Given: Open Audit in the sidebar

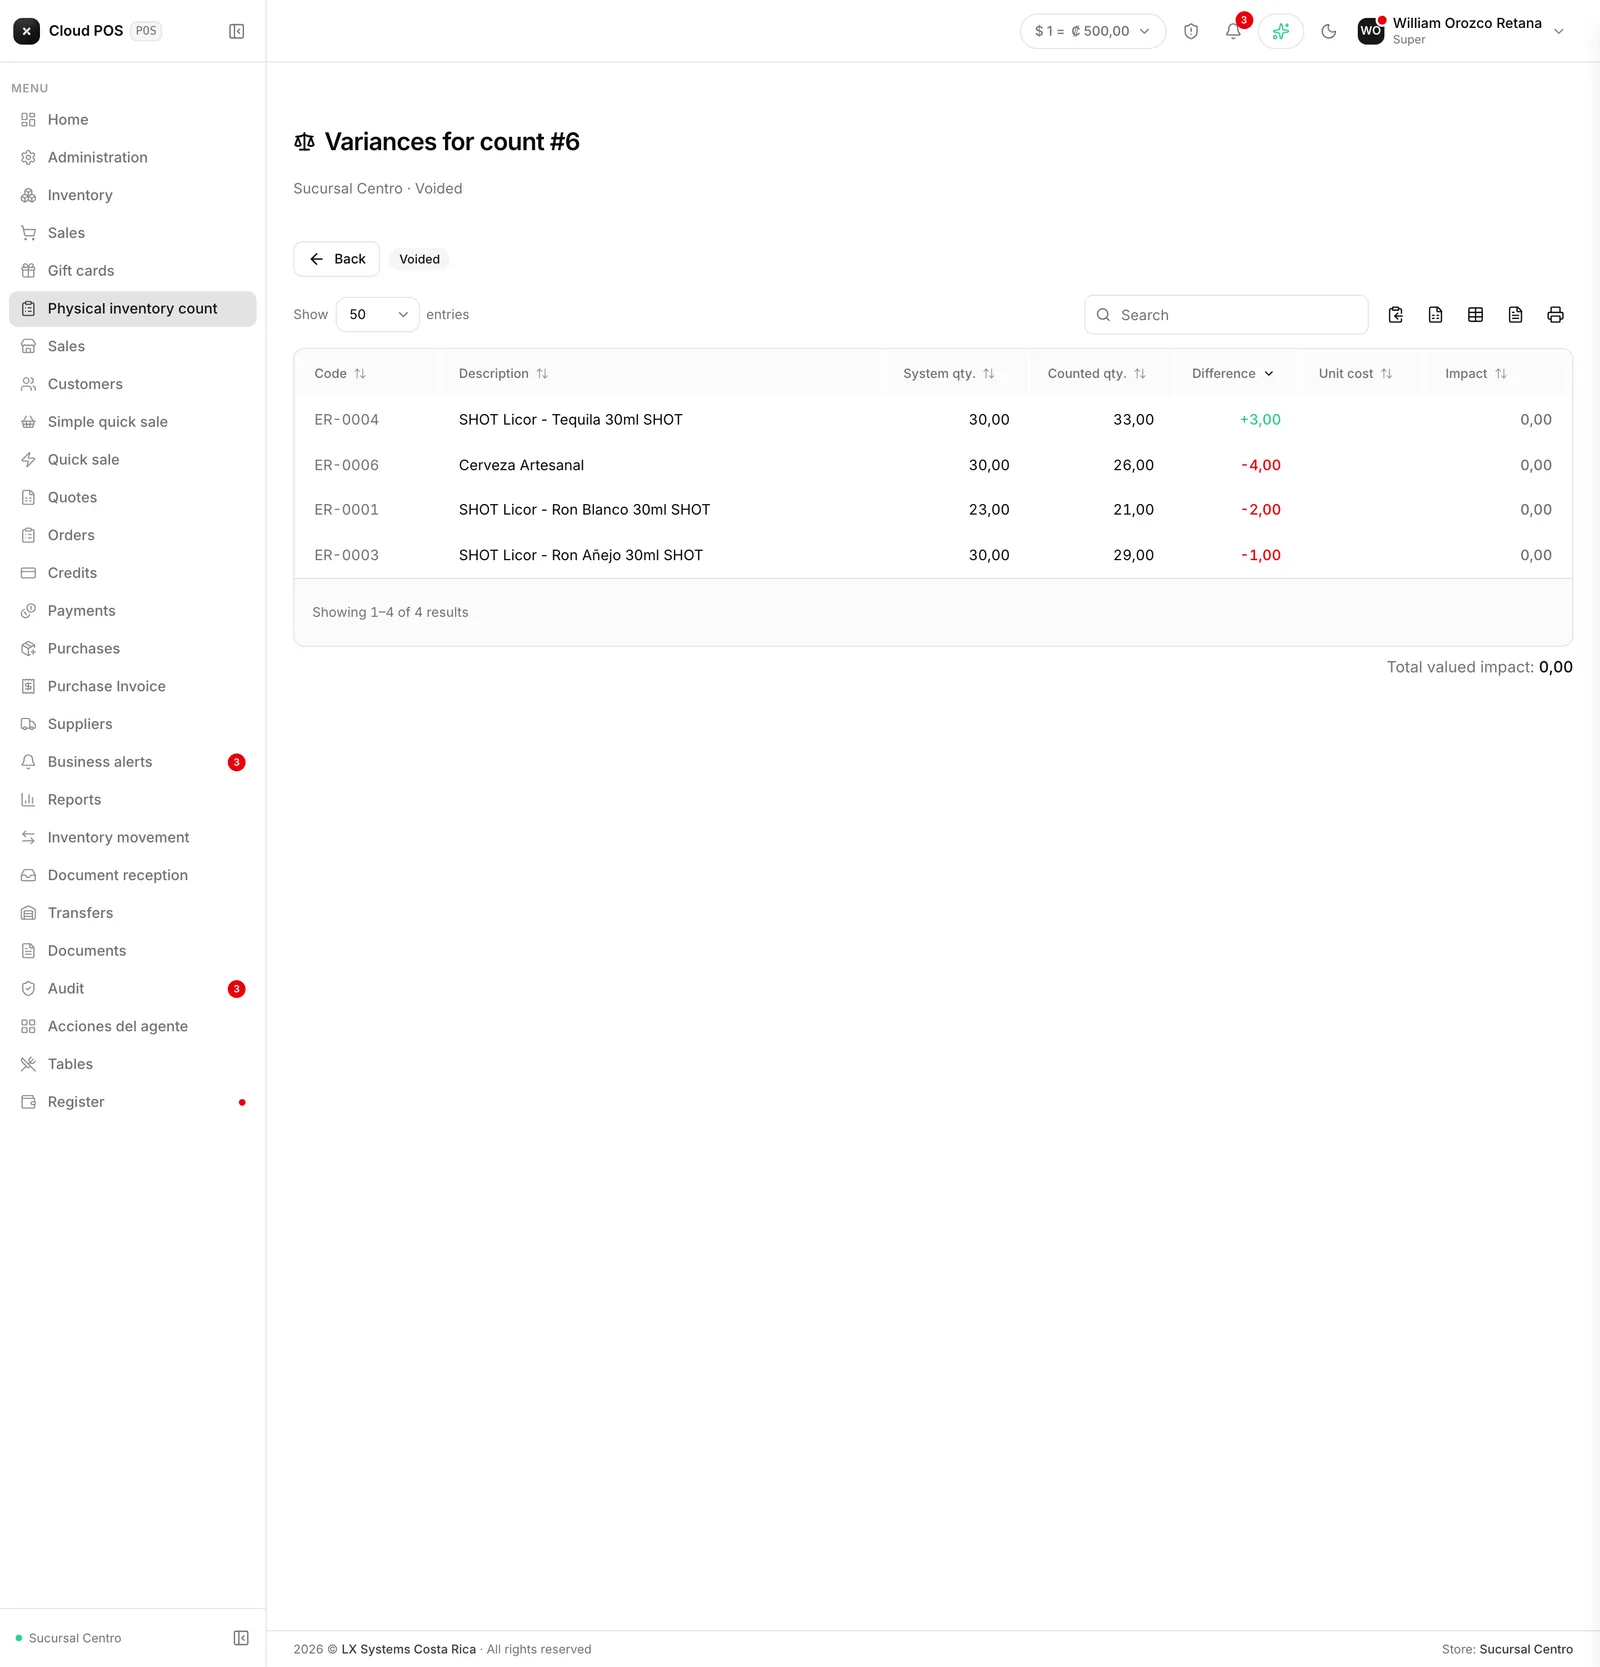Looking at the screenshot, I should (x=132, y=989).
